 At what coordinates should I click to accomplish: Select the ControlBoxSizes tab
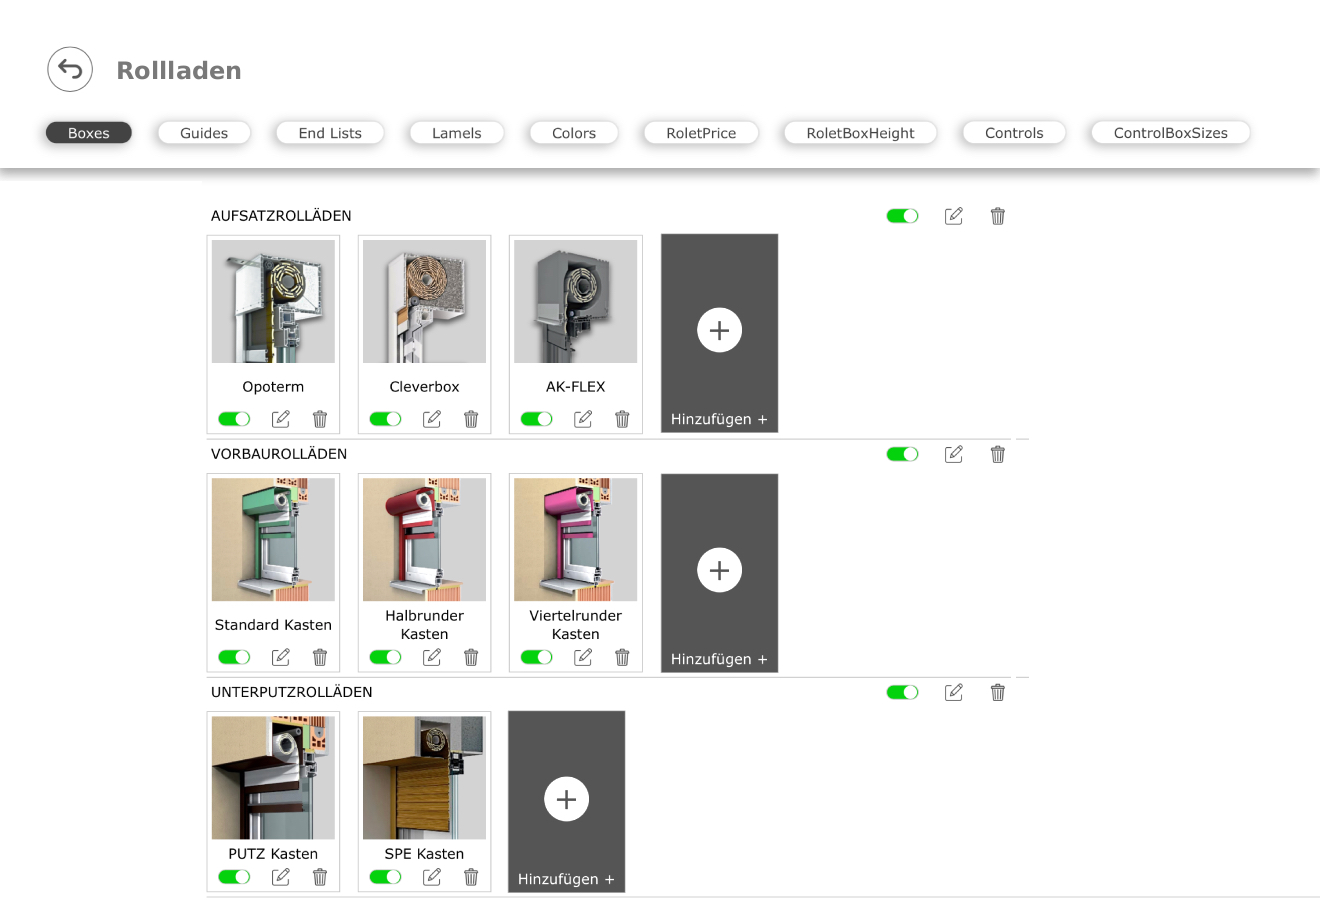tap(1170, 133)
